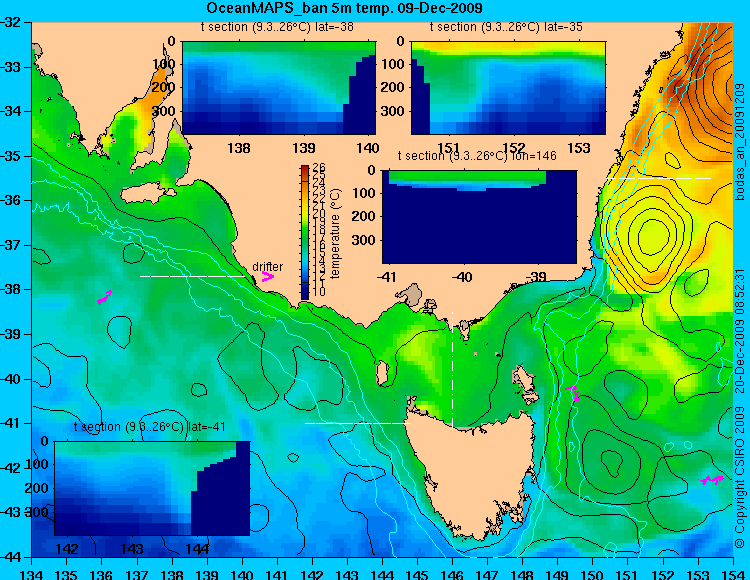The image size is (750, 580).
Task: Click the white dash-dot vertical line at lon 146
Action: point(452,369)
